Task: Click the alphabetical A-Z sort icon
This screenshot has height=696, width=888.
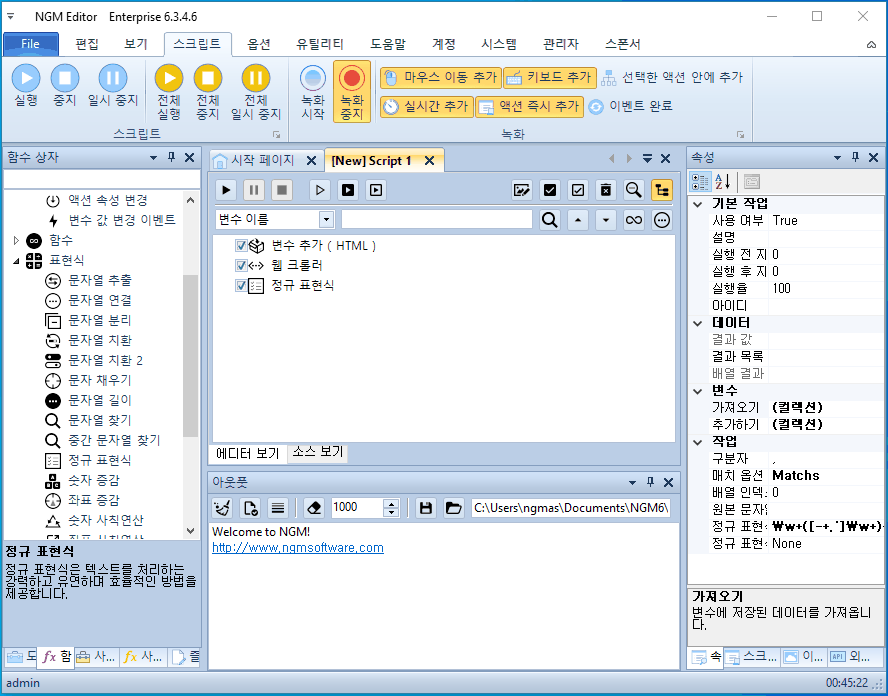Action: [x=722, y=182]
